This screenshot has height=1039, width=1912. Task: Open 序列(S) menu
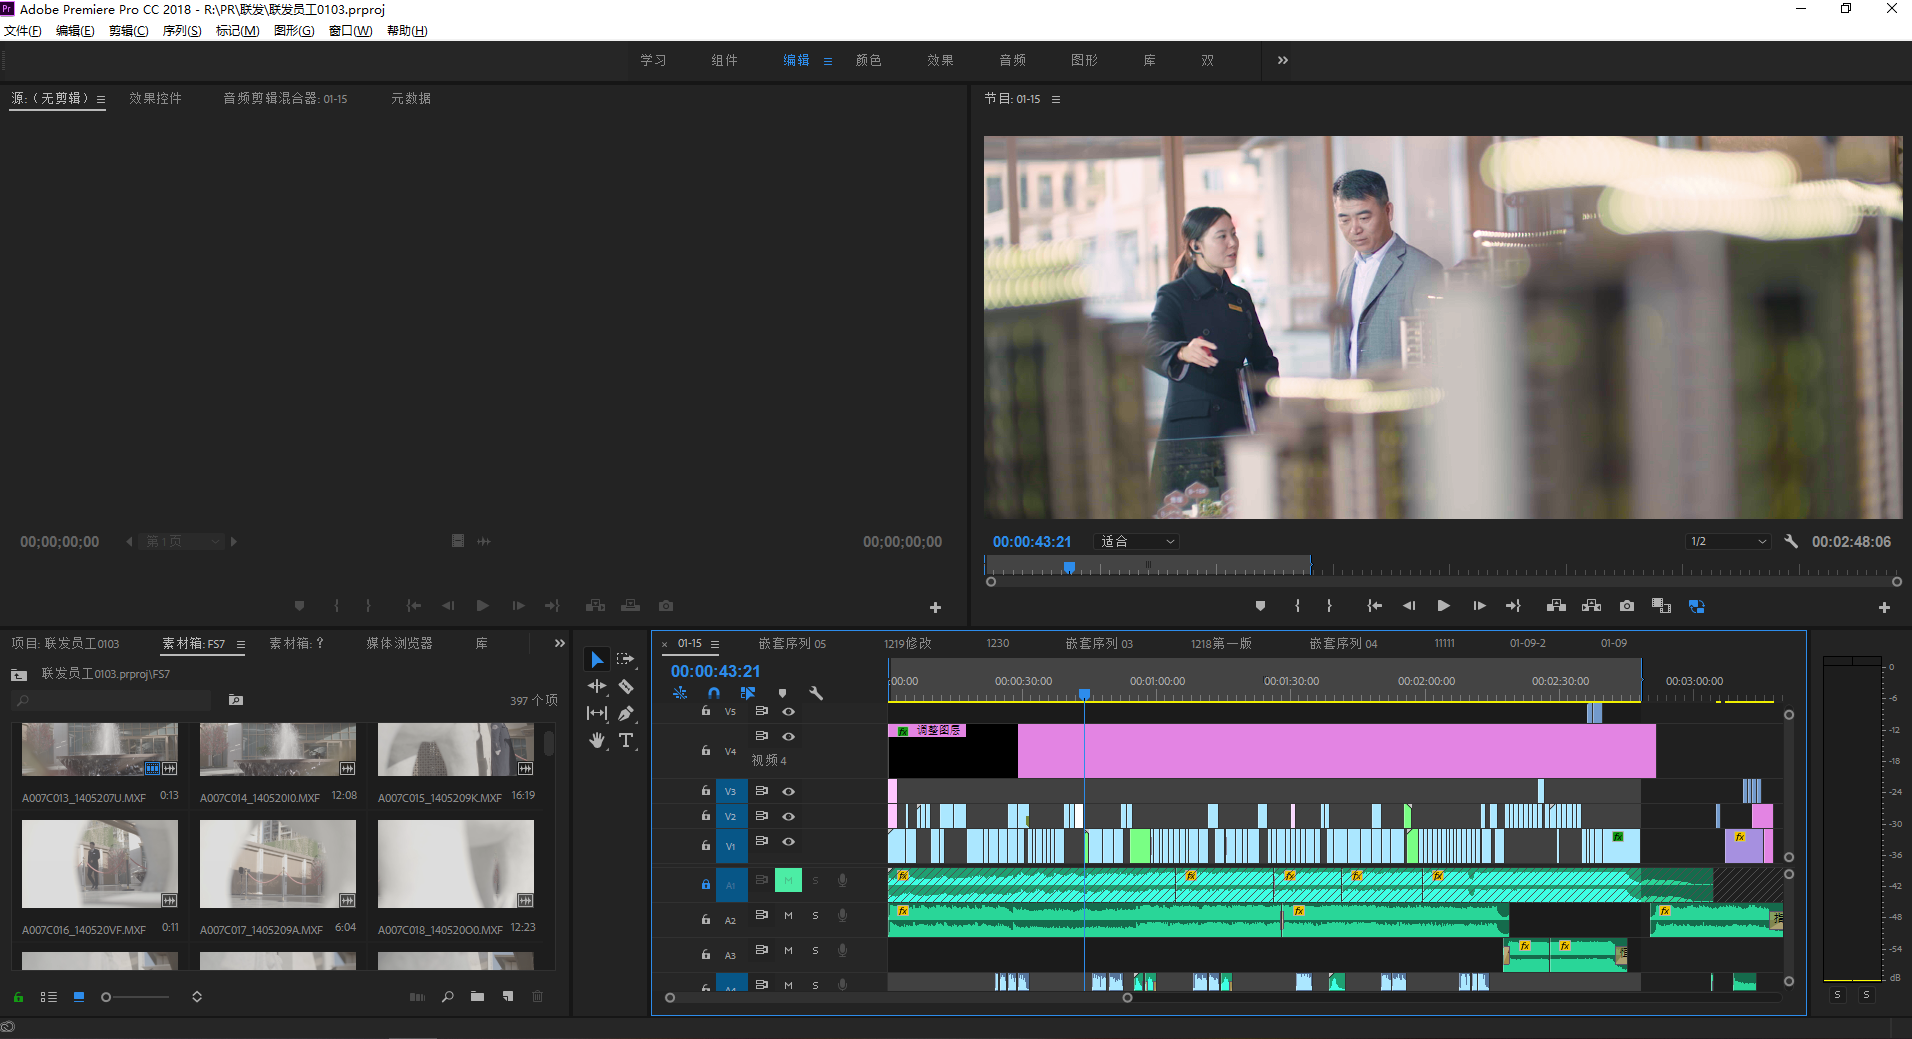tap(182, 31)
